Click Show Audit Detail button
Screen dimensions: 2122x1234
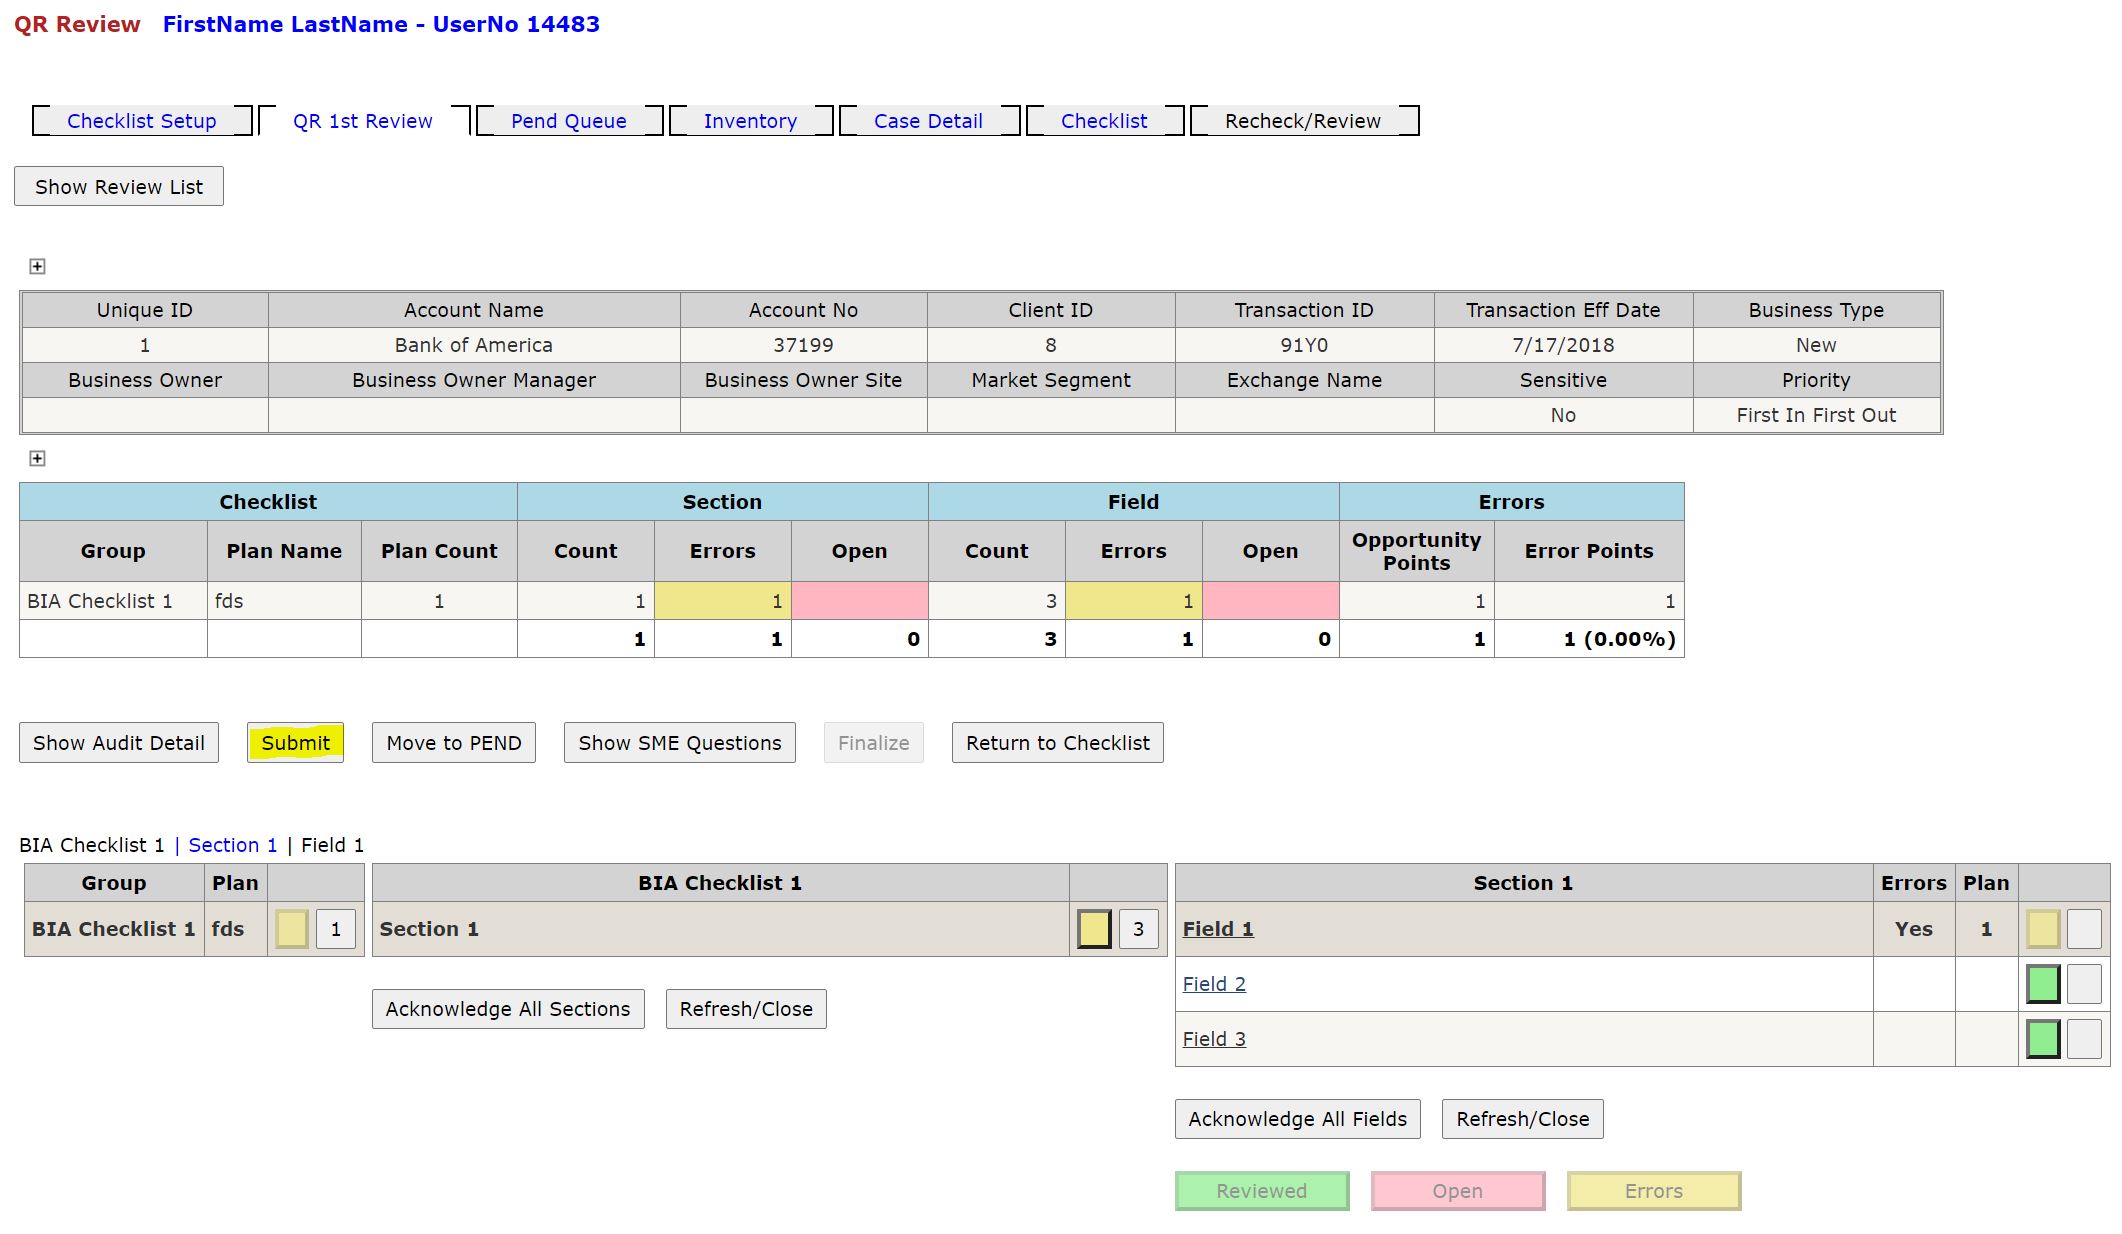(x=119, y=743)
